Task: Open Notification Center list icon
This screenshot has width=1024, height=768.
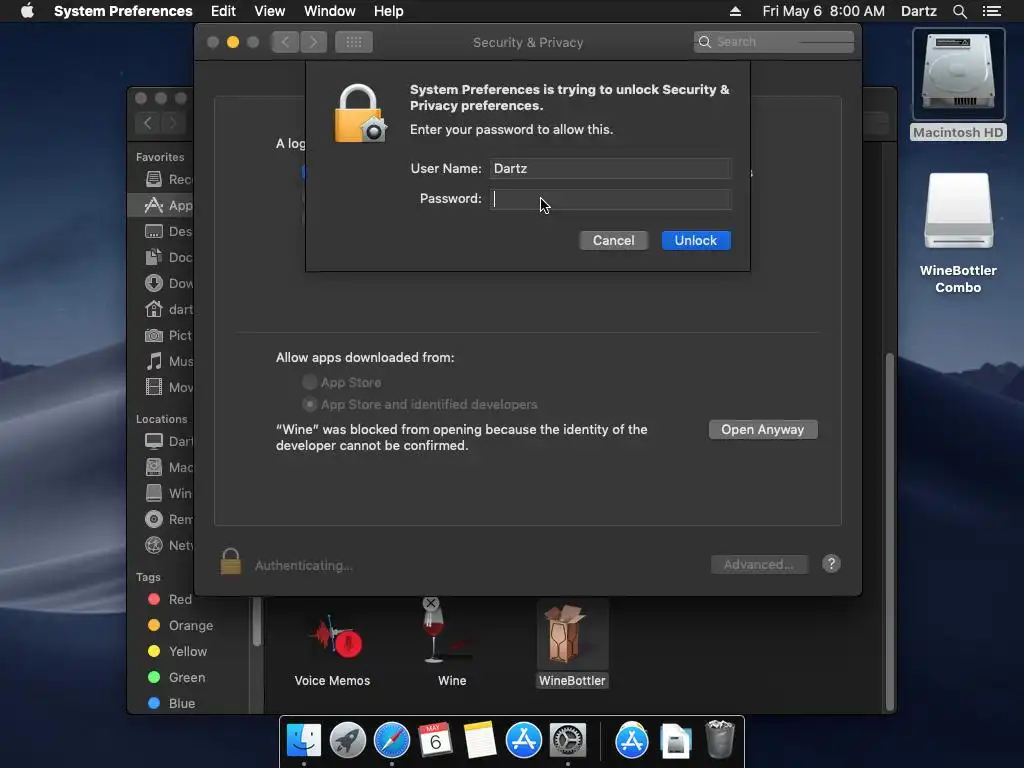Action: click(x=991, y=11)
